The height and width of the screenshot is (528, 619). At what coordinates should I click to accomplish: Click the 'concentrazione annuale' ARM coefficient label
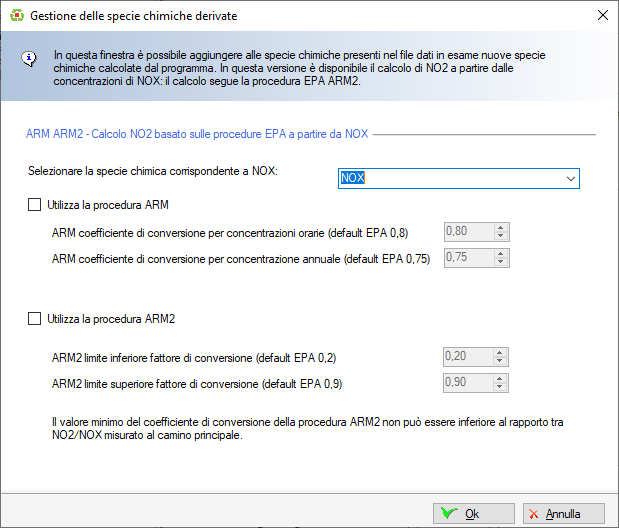tap(241, 259)
